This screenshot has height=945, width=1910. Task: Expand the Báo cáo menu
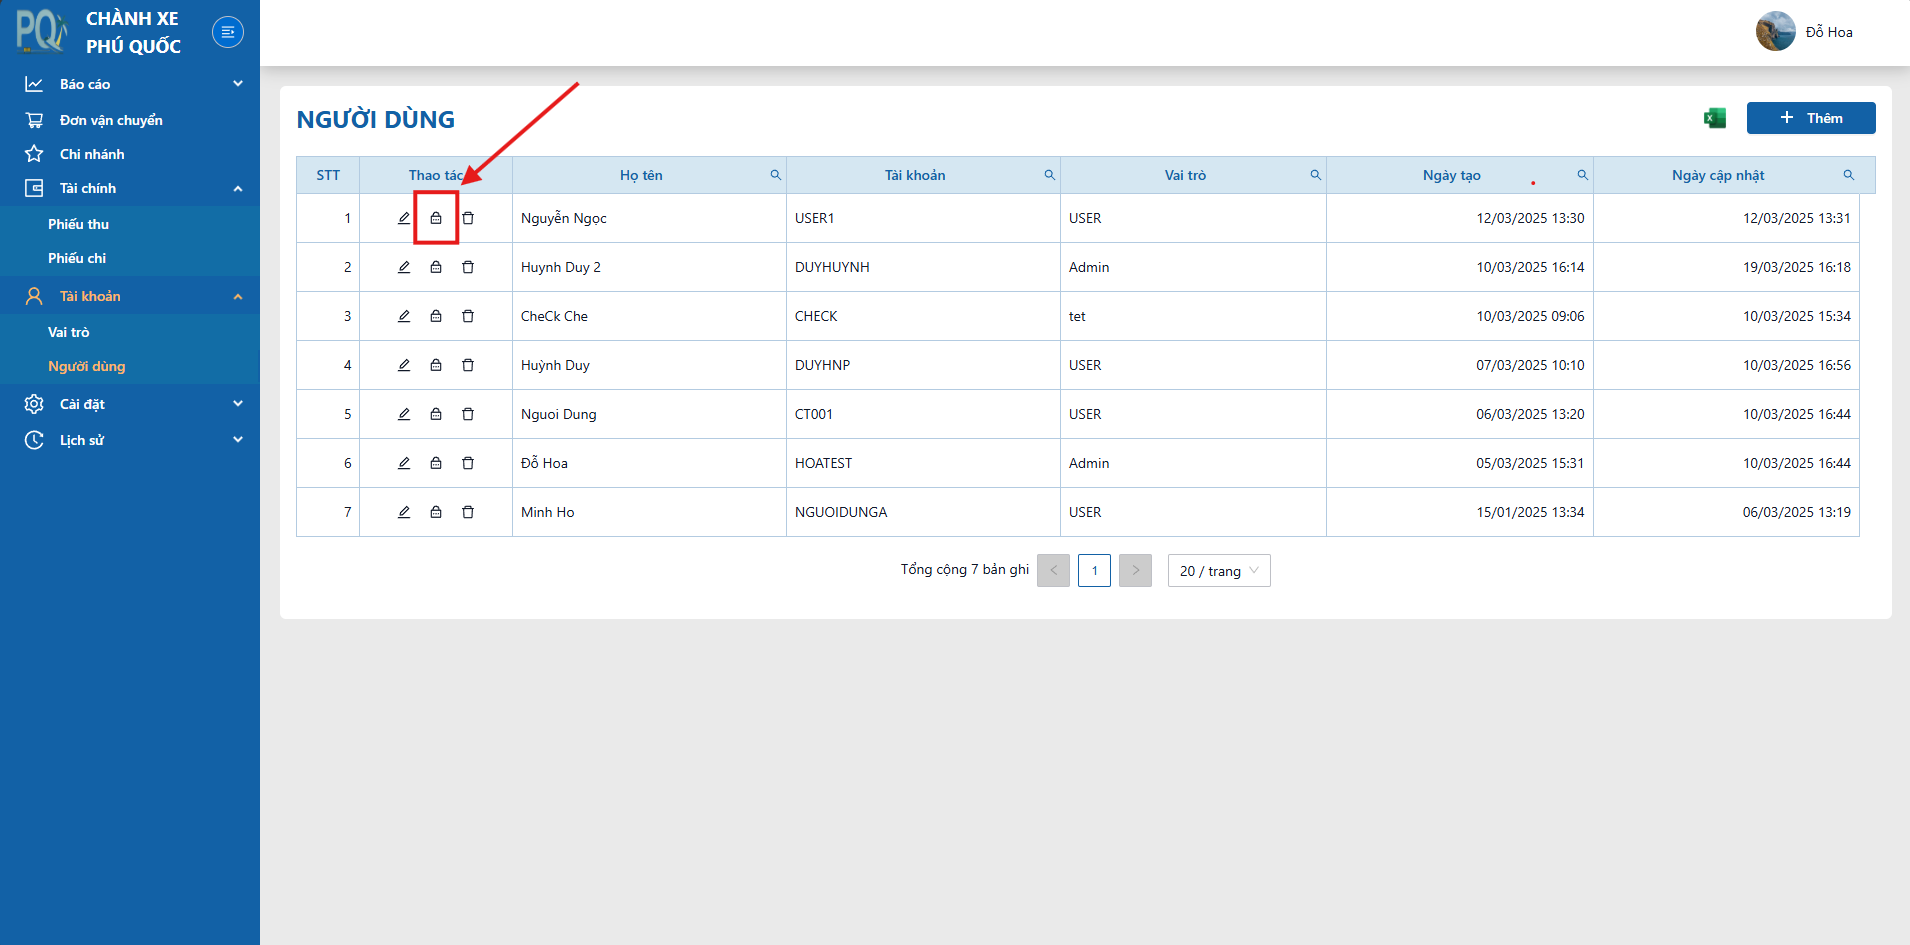tap(130, 84)
